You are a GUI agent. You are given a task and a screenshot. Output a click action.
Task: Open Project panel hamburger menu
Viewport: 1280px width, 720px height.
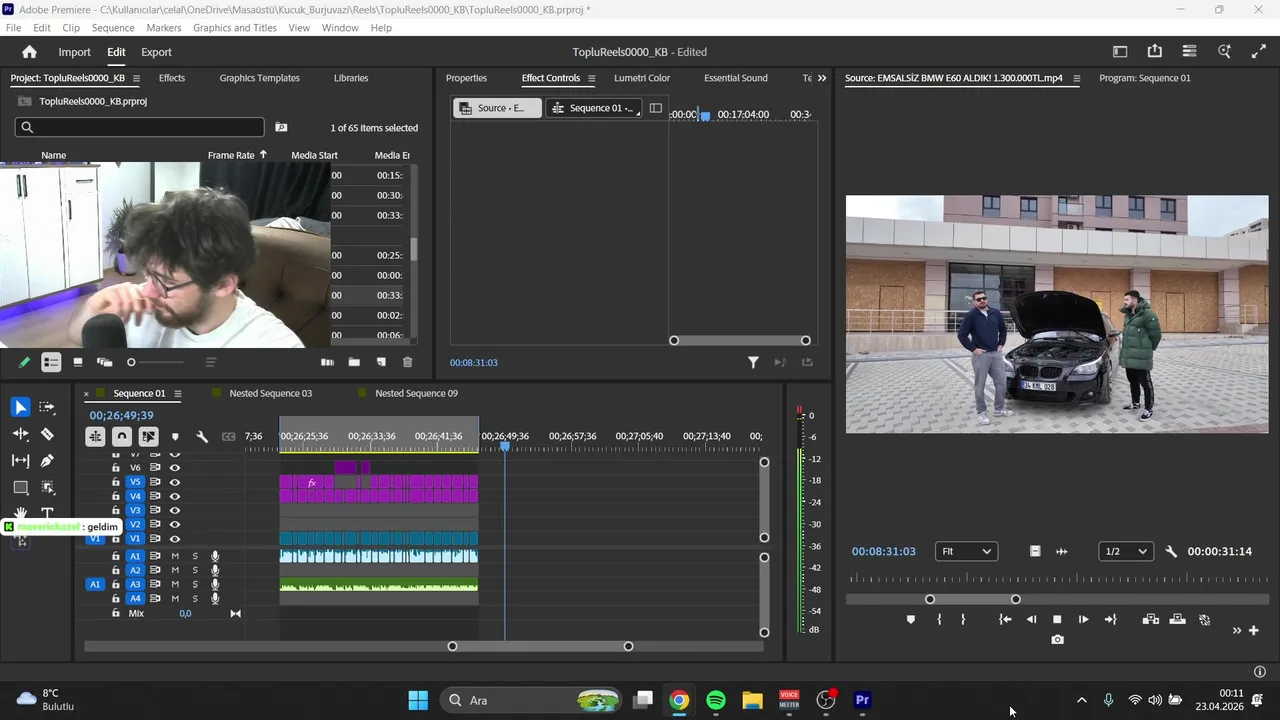point(136,78)
